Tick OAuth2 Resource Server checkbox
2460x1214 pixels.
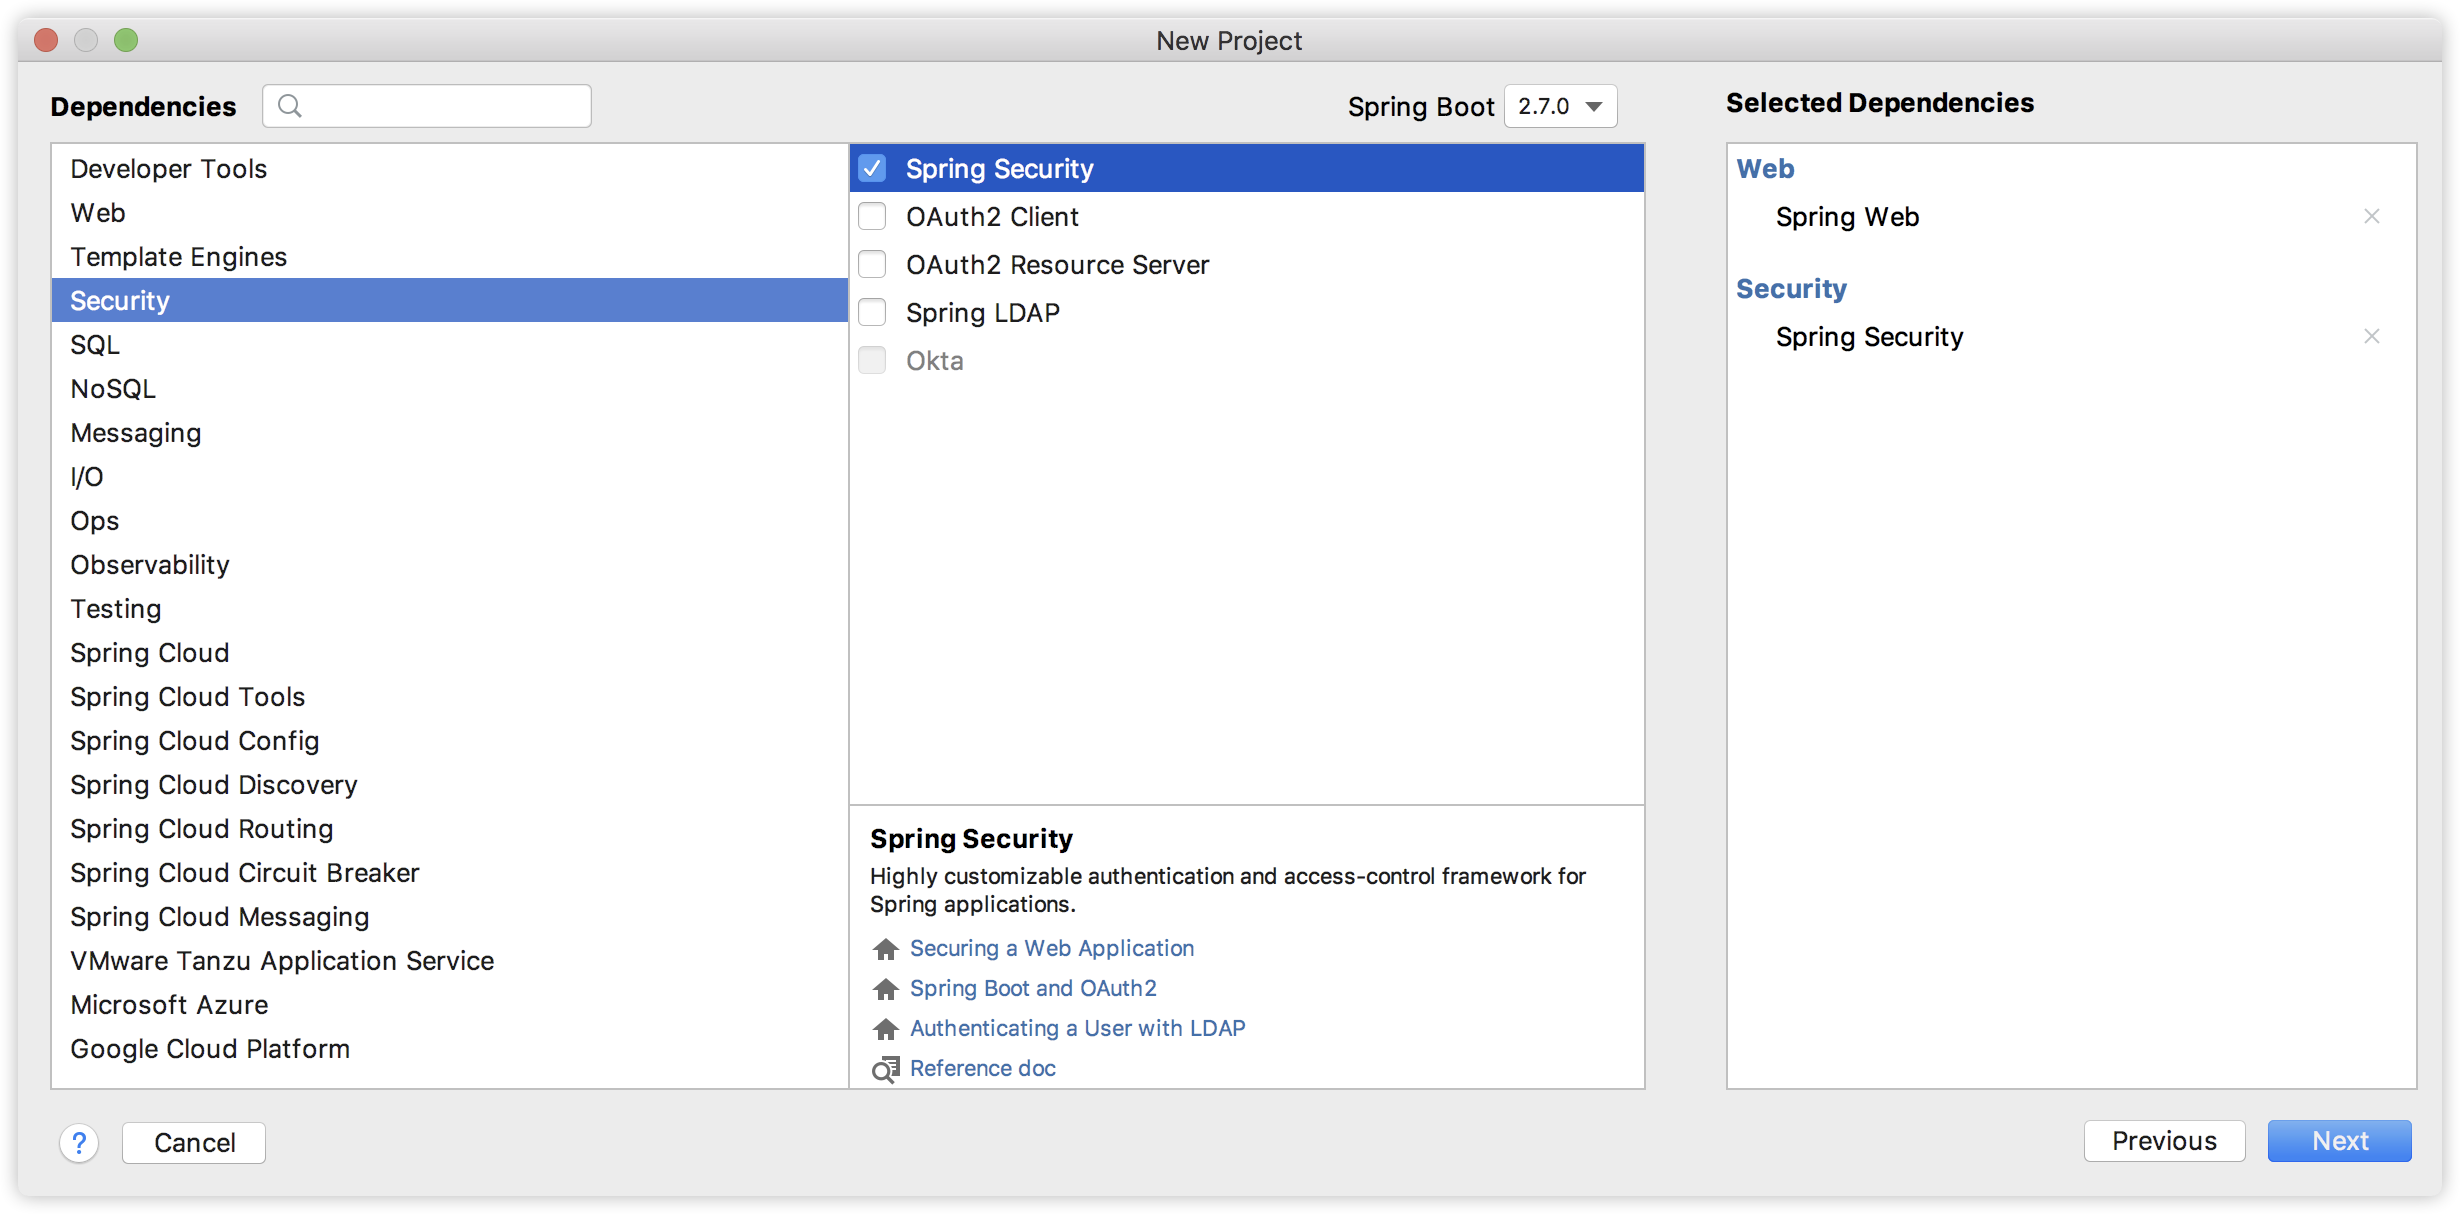[872, 264]
